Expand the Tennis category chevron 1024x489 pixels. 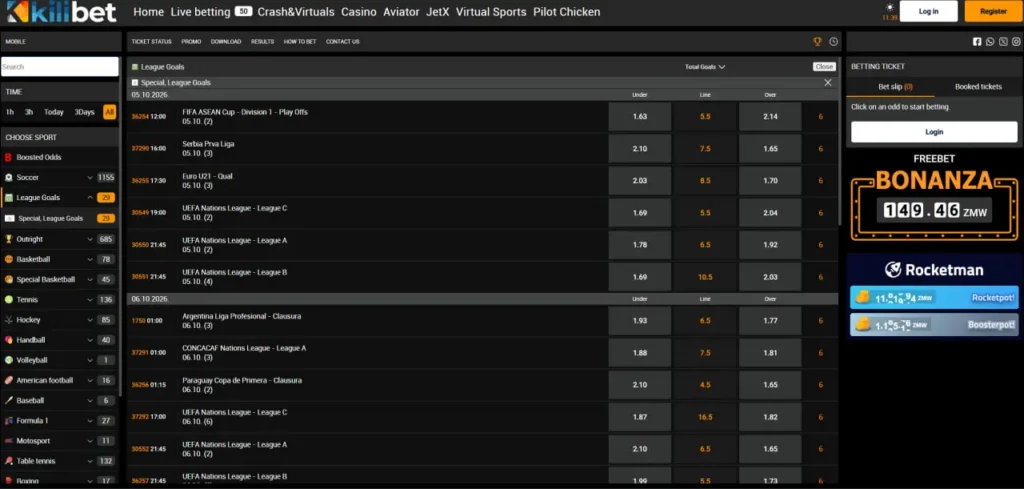coord(89,300)
